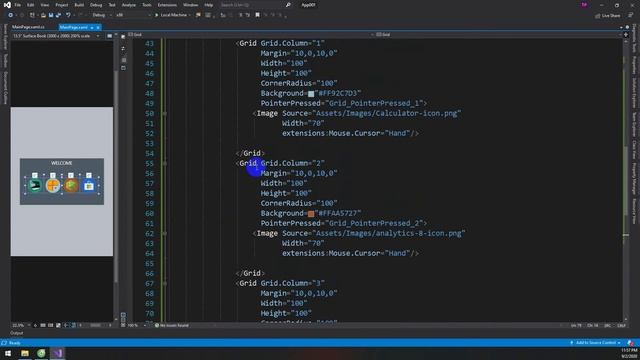Click the Calculator-icon.png source path
The height and width of the screenshot is (360, 640).
[x=387, y=113]
